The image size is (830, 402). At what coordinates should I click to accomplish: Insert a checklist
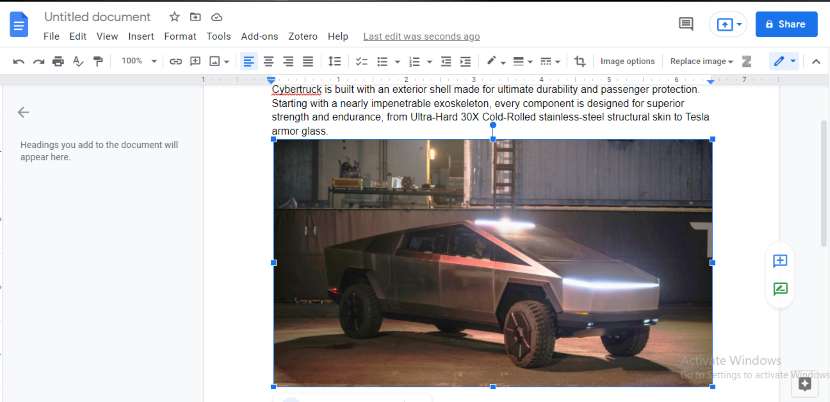tap(362, 61)
